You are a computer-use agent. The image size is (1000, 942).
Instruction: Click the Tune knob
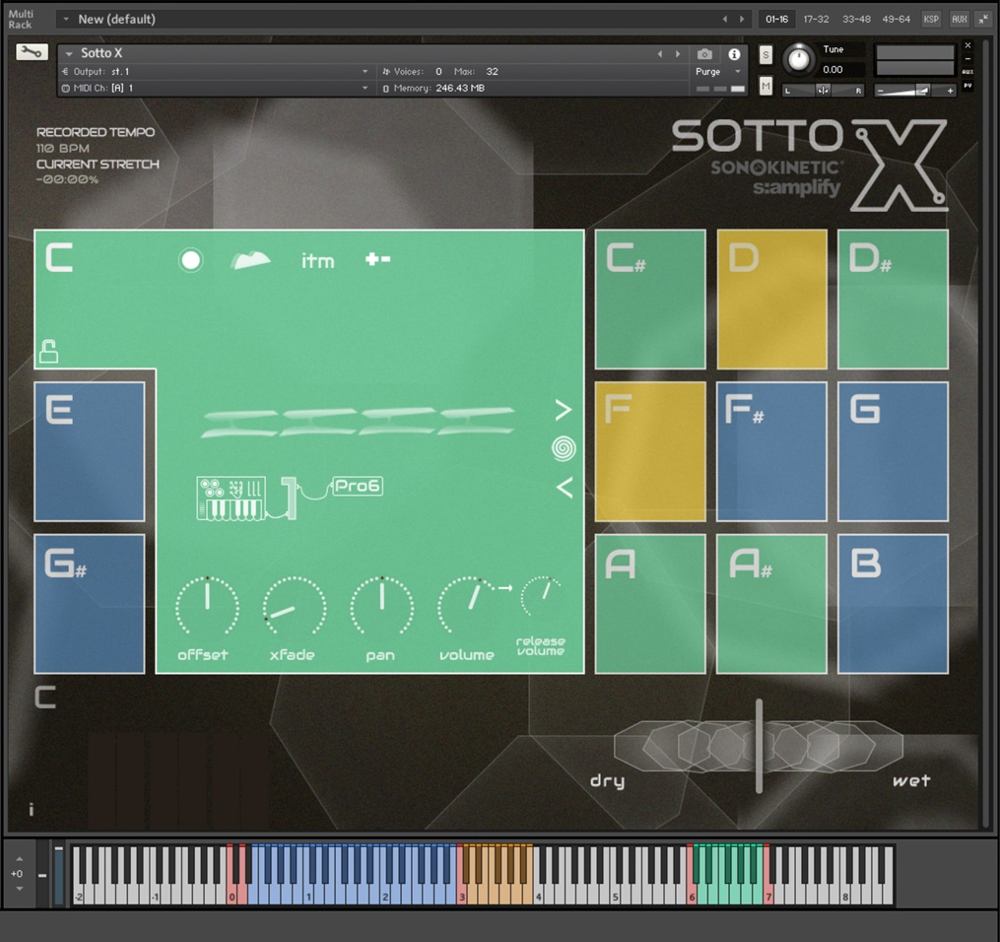pyautogui.click(x=798, y=59)
